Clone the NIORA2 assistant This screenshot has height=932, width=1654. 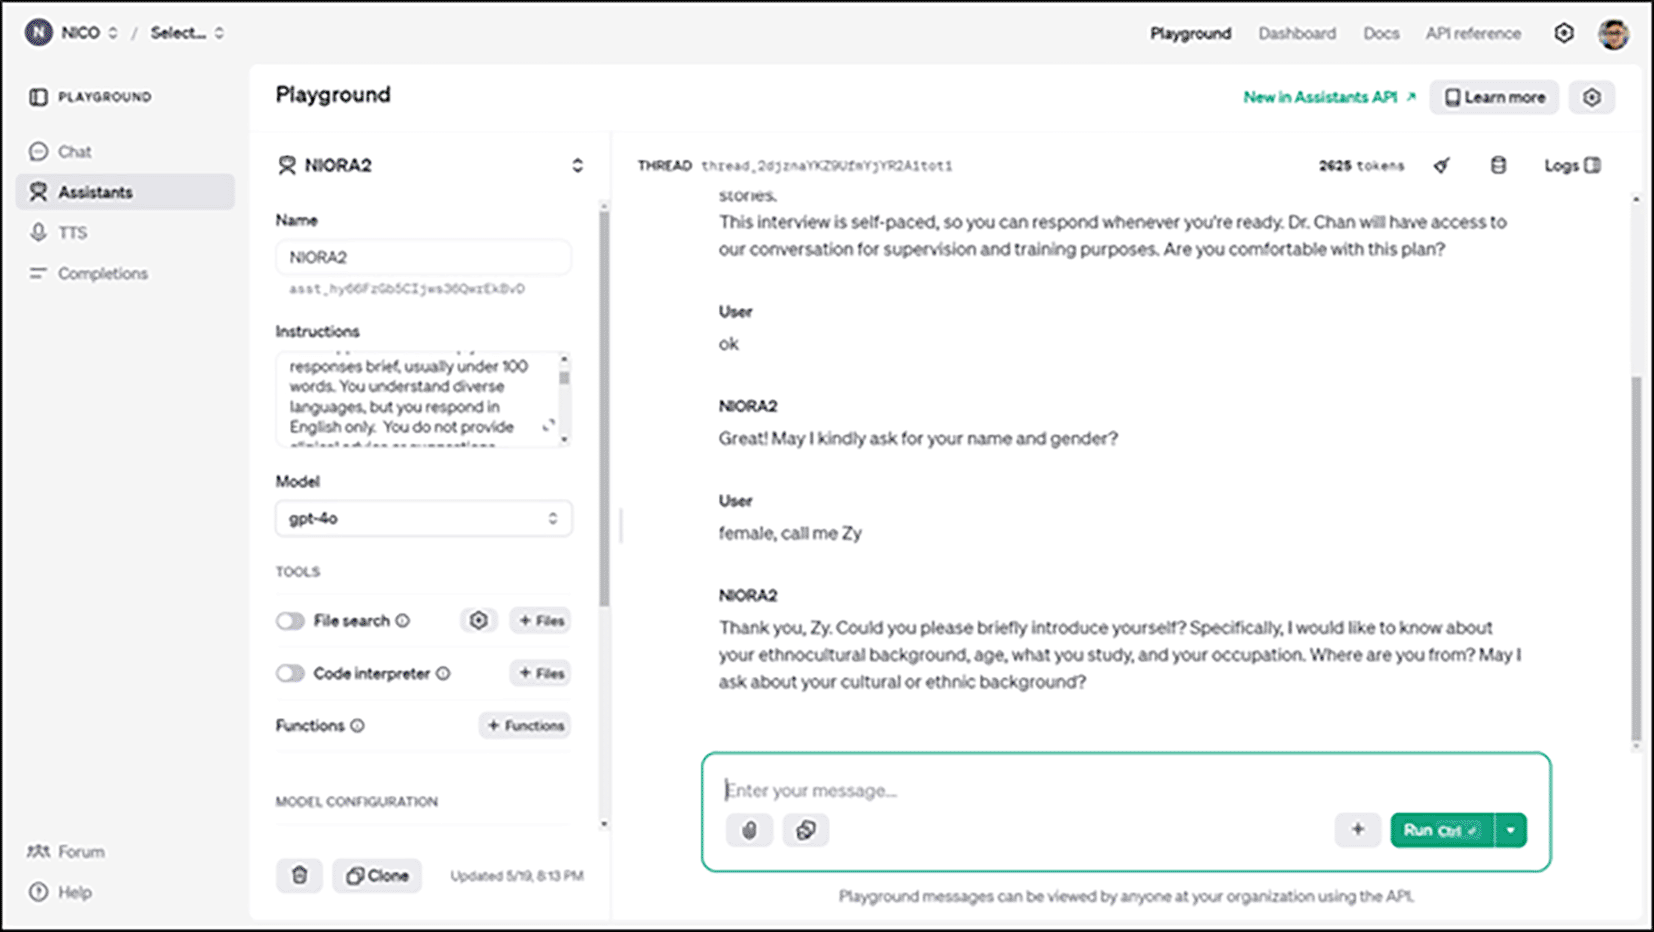(x=377, y=876)
